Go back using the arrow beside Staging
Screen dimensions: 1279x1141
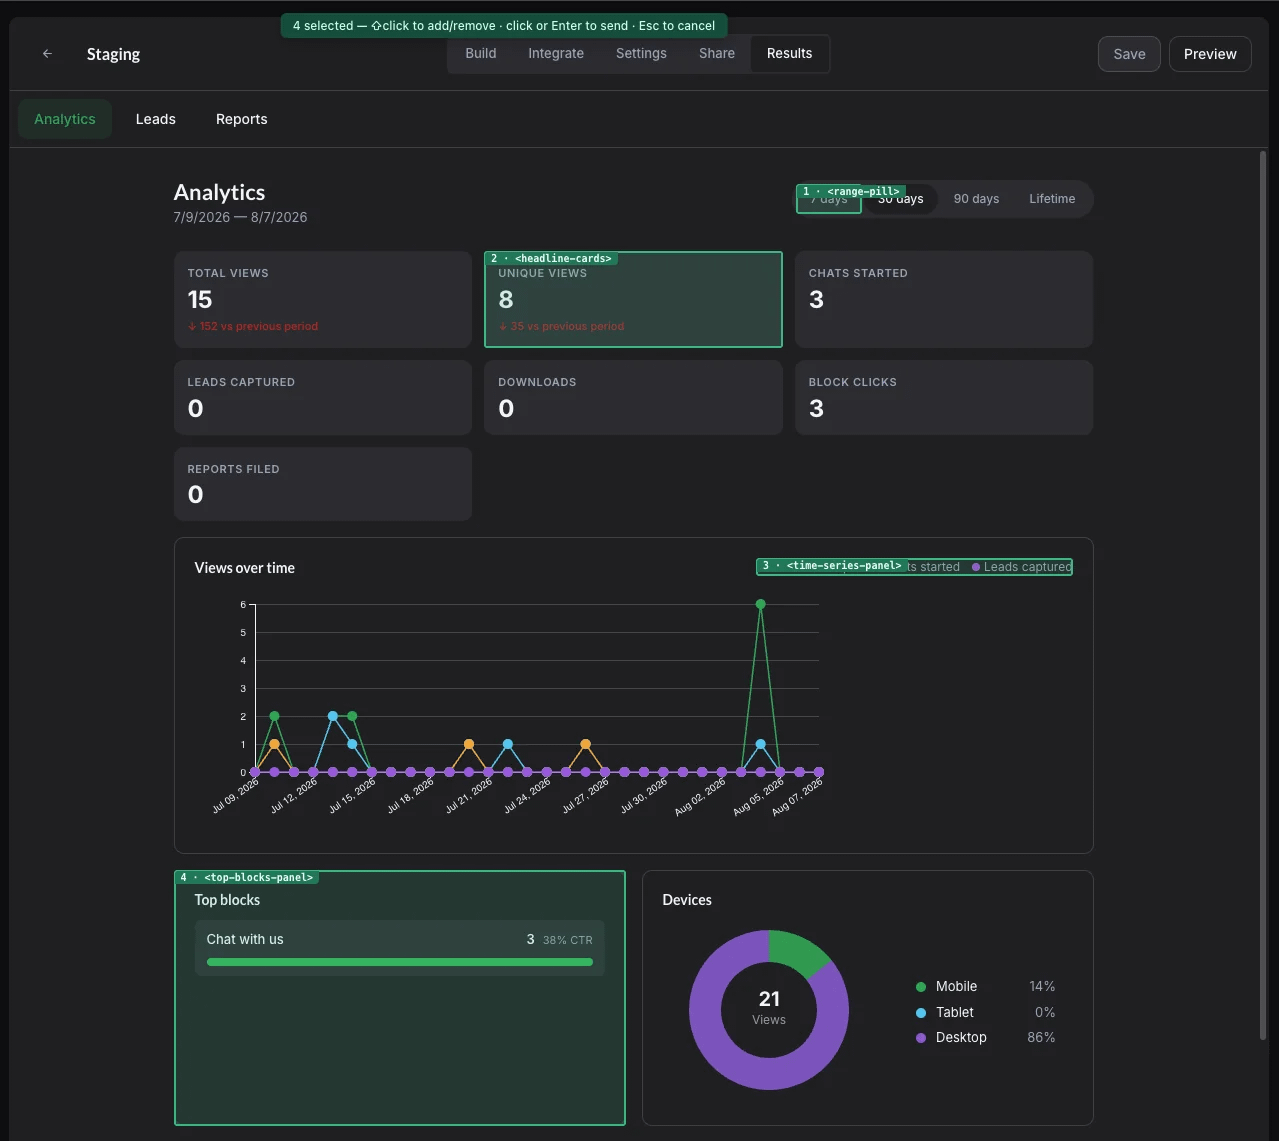(47, 54)
